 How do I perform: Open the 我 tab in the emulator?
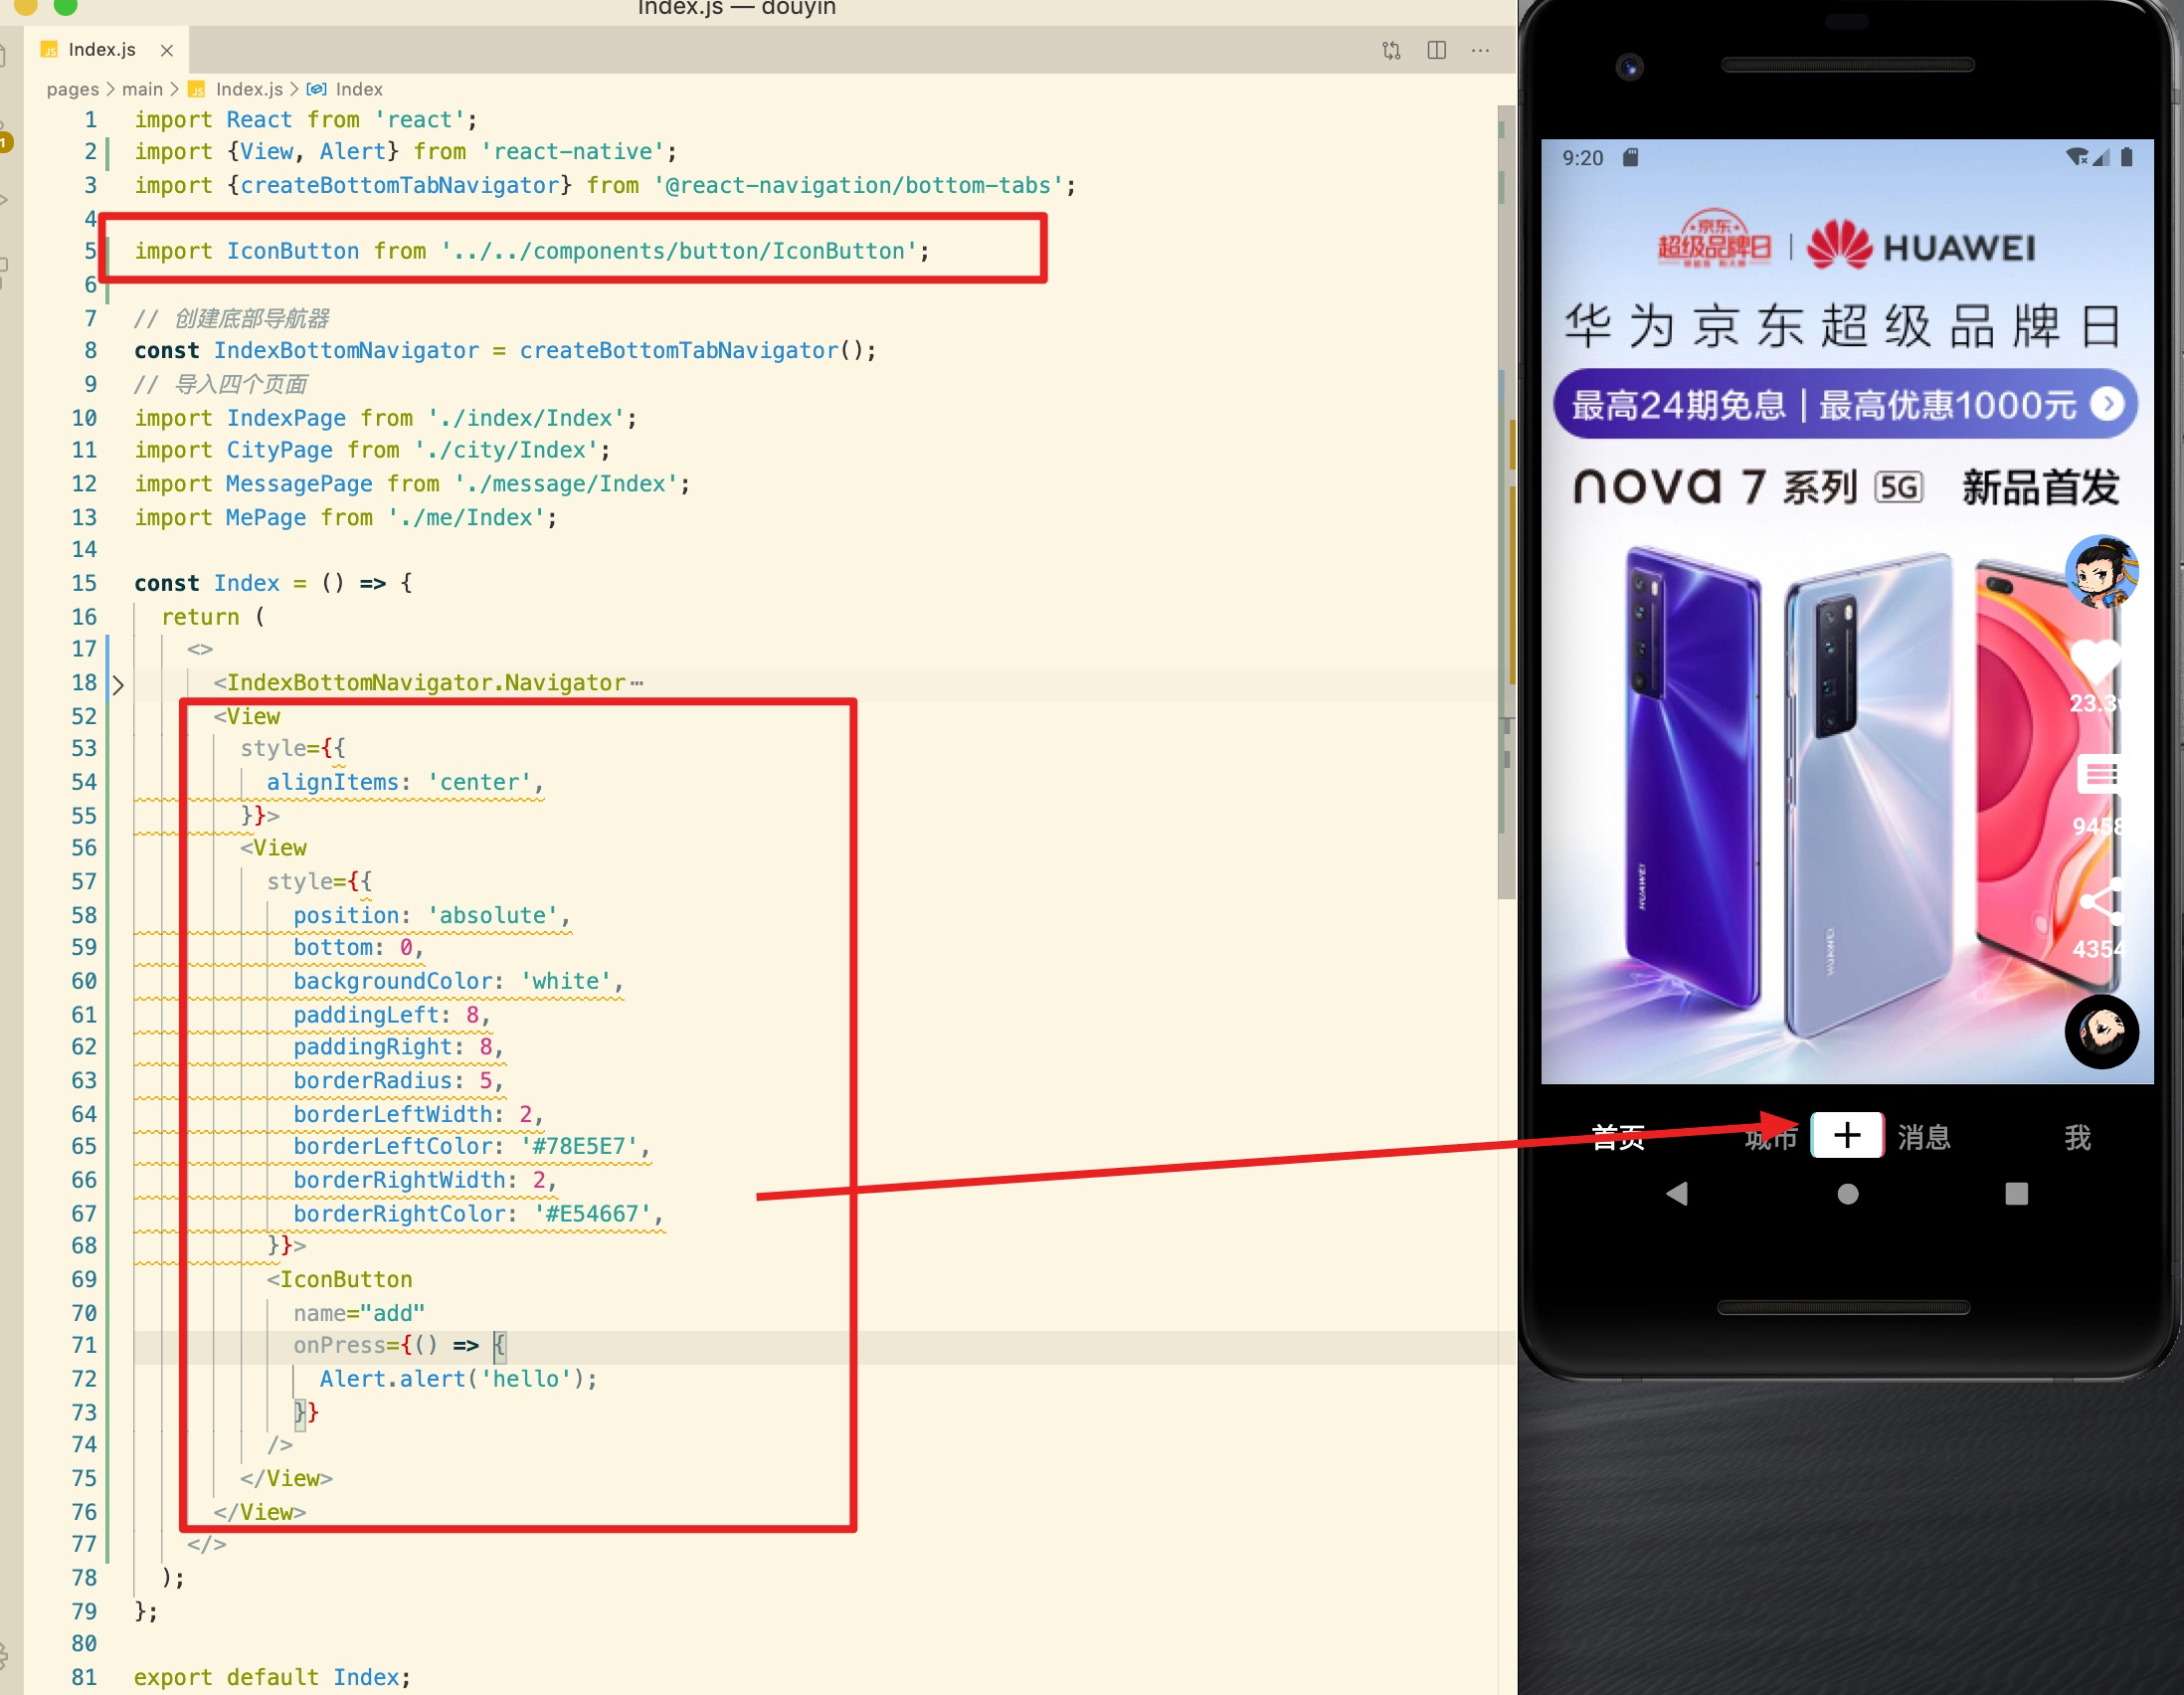[x=2078, y=1137]
